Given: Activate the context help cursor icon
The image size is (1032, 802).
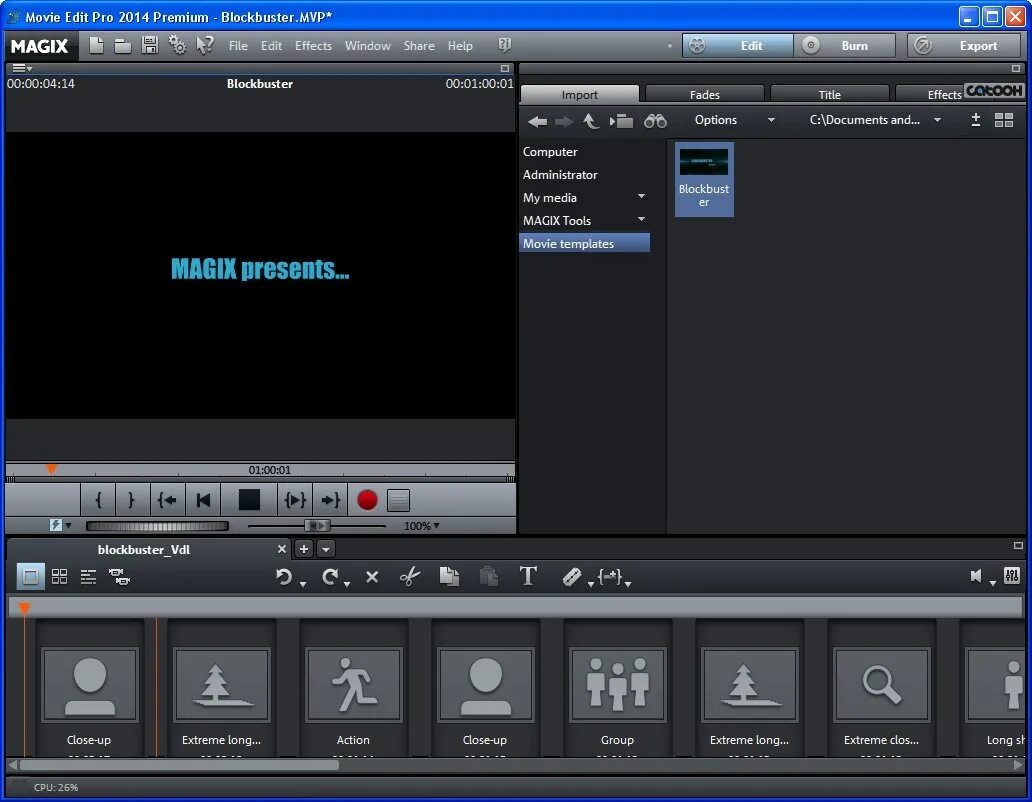Looking at the screenshot, I should [205, 45].
